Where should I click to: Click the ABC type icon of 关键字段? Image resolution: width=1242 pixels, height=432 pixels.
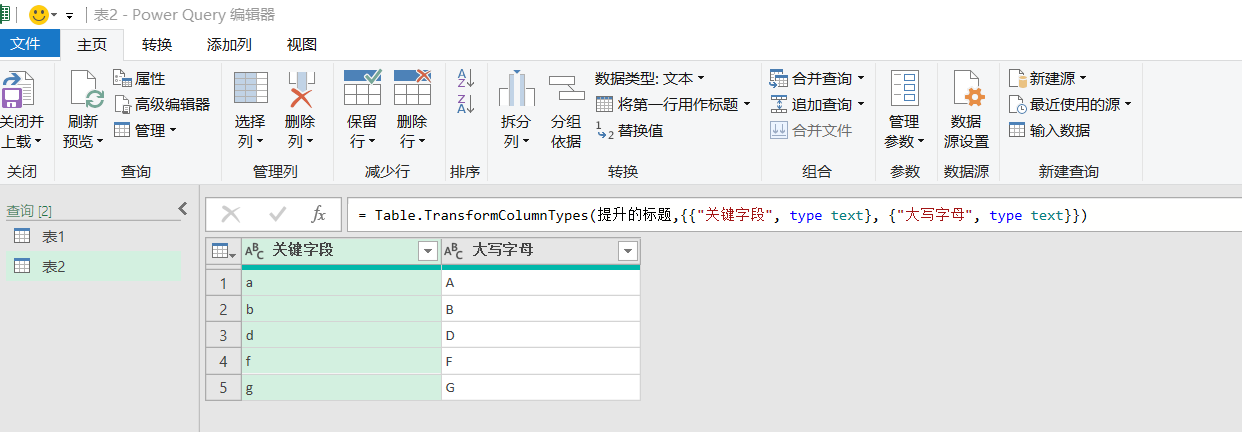255,251
